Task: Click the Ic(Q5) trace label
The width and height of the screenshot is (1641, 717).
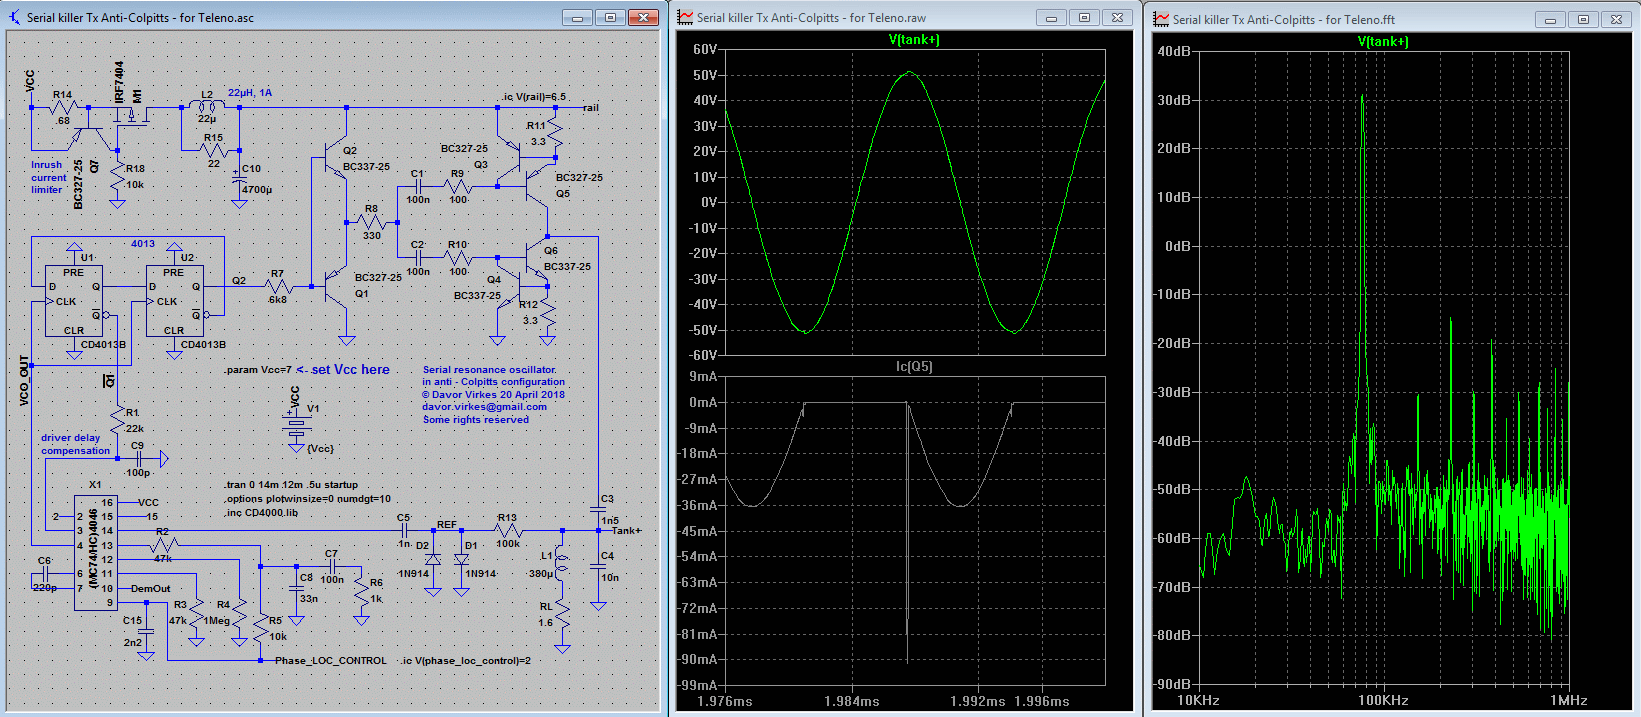Action: point(914,367)
